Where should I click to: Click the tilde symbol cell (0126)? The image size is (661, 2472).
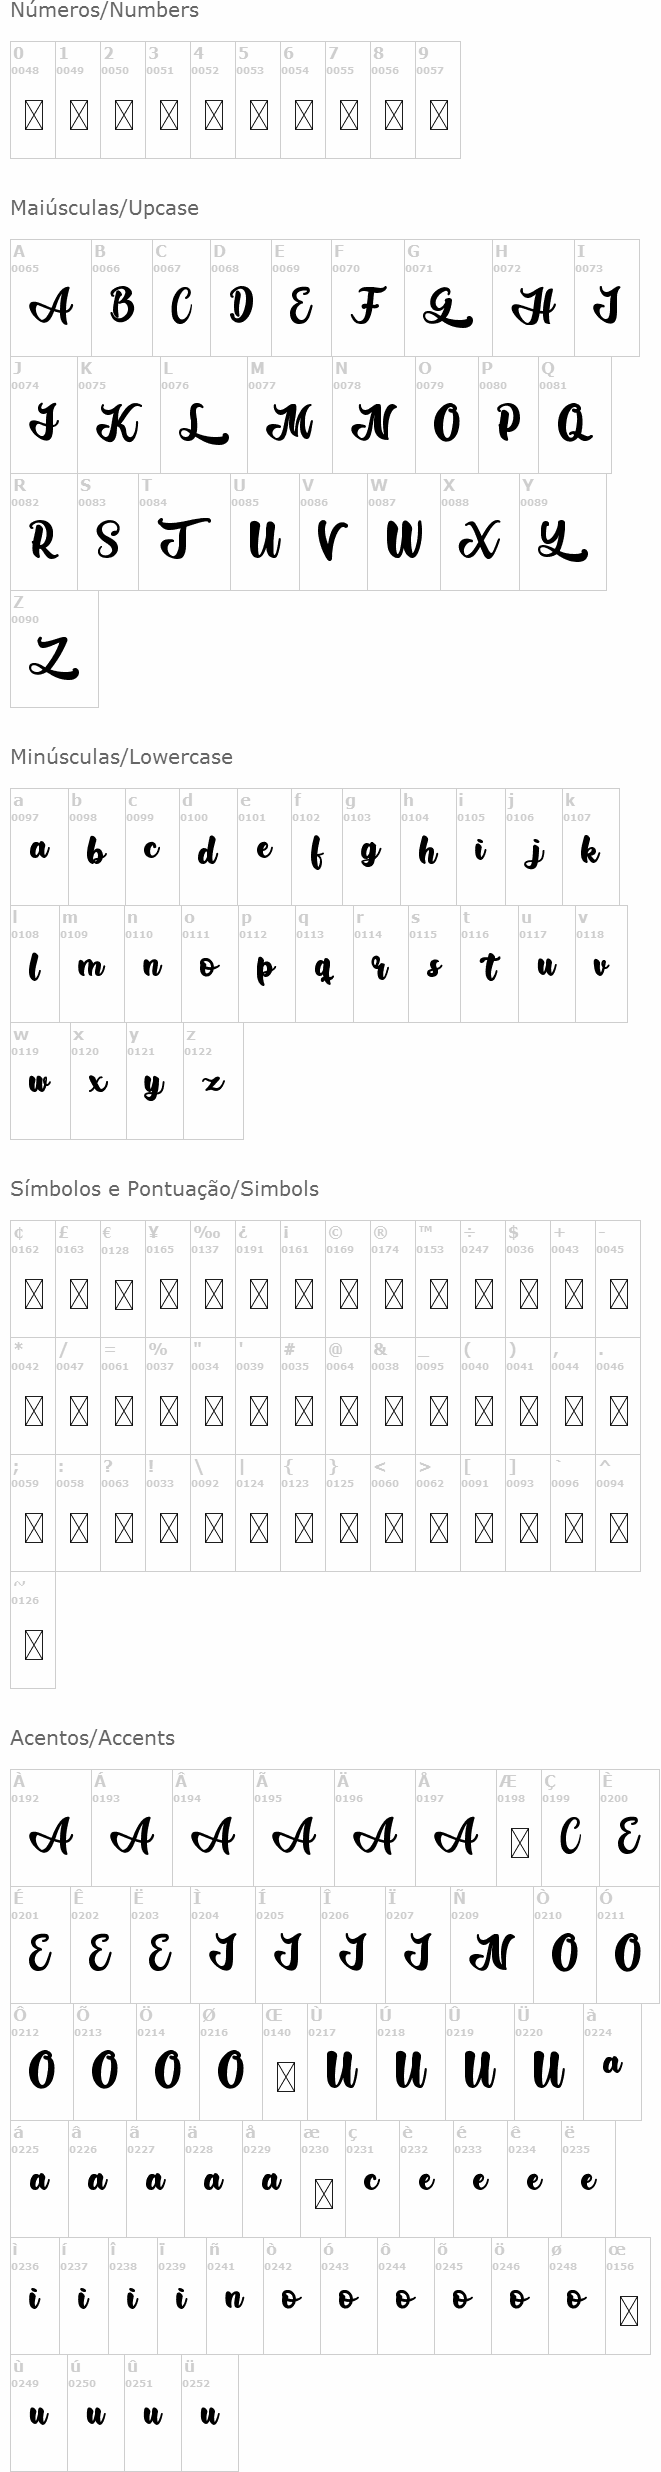click(33, 1630)
